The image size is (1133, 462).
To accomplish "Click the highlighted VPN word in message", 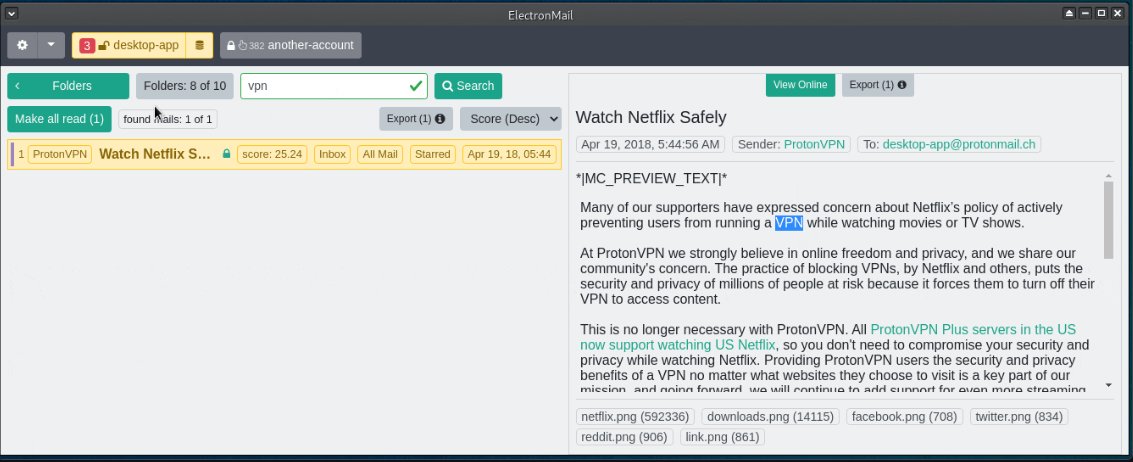I will tap(788, 223).
